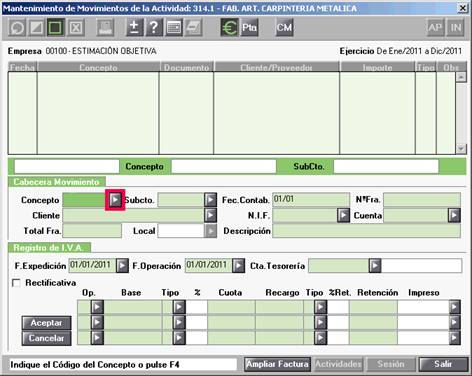The height and width of the screenshot is (376, 472).
Task: Click the Concepto column header in the table
Action: pos(98,67)
